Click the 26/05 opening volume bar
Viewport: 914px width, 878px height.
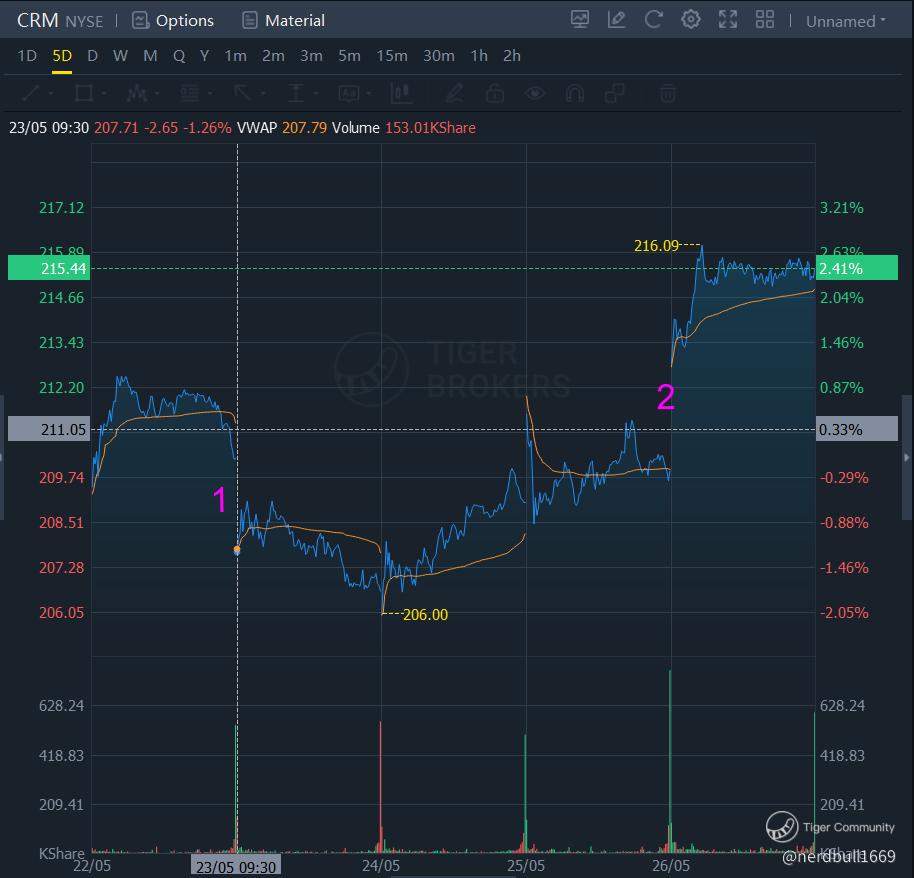pos(670,761)
